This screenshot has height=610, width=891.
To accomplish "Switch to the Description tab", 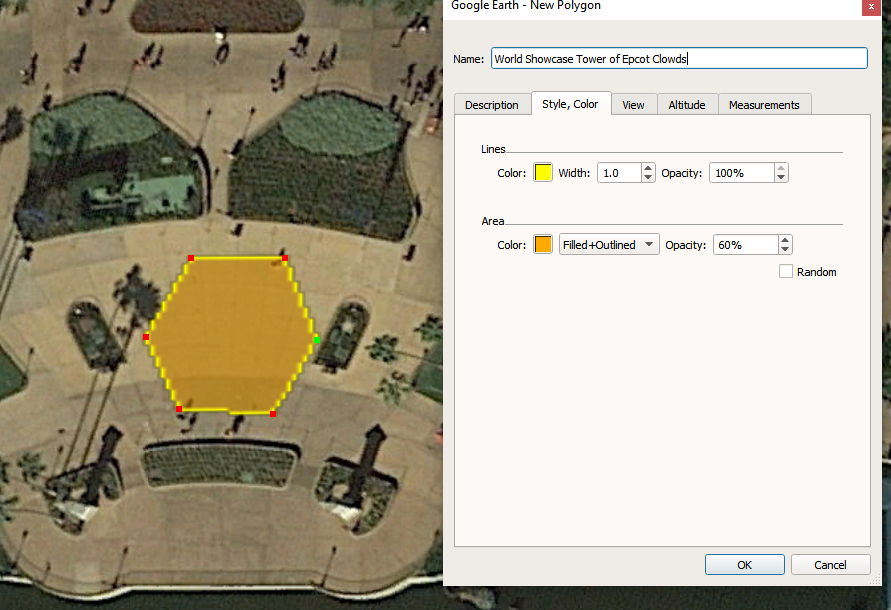I will (491, 105).
